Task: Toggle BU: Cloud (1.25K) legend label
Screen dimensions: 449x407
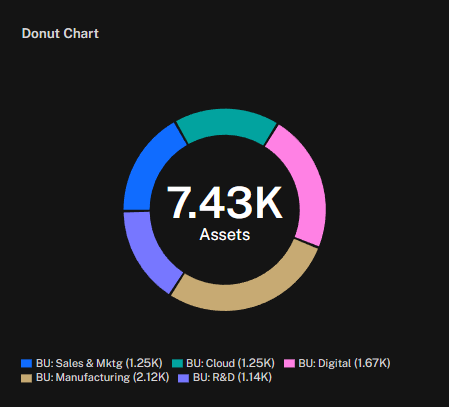Action: click(230, 363)
